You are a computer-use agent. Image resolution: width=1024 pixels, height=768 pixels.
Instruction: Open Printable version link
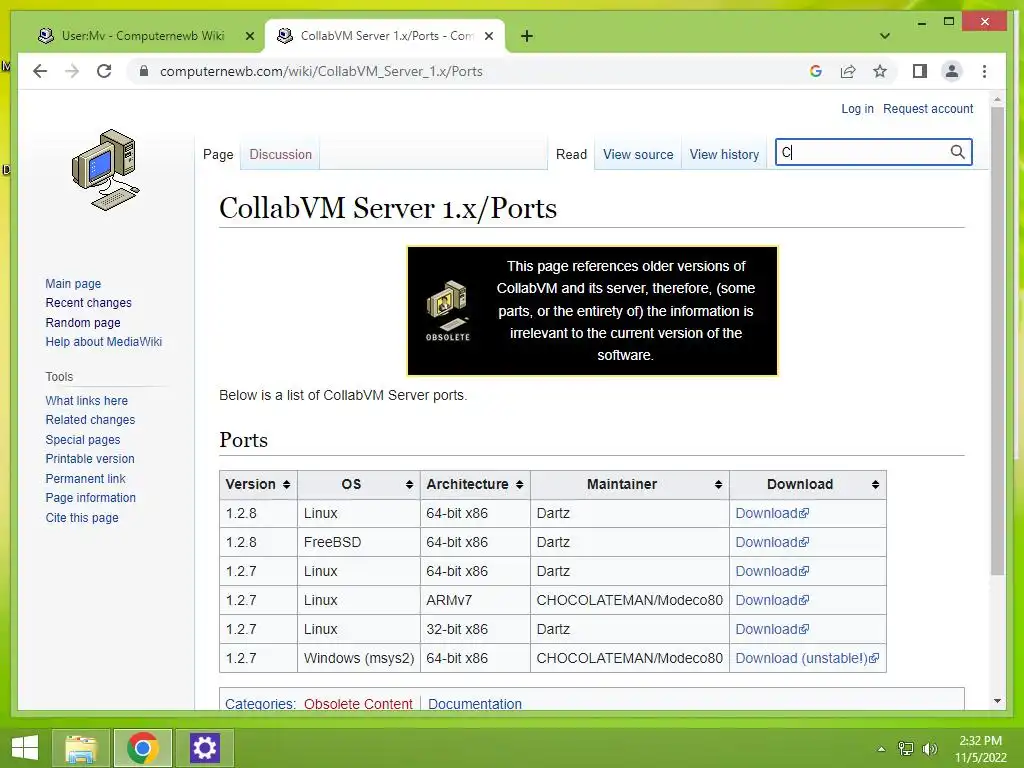tap(89, 458)
